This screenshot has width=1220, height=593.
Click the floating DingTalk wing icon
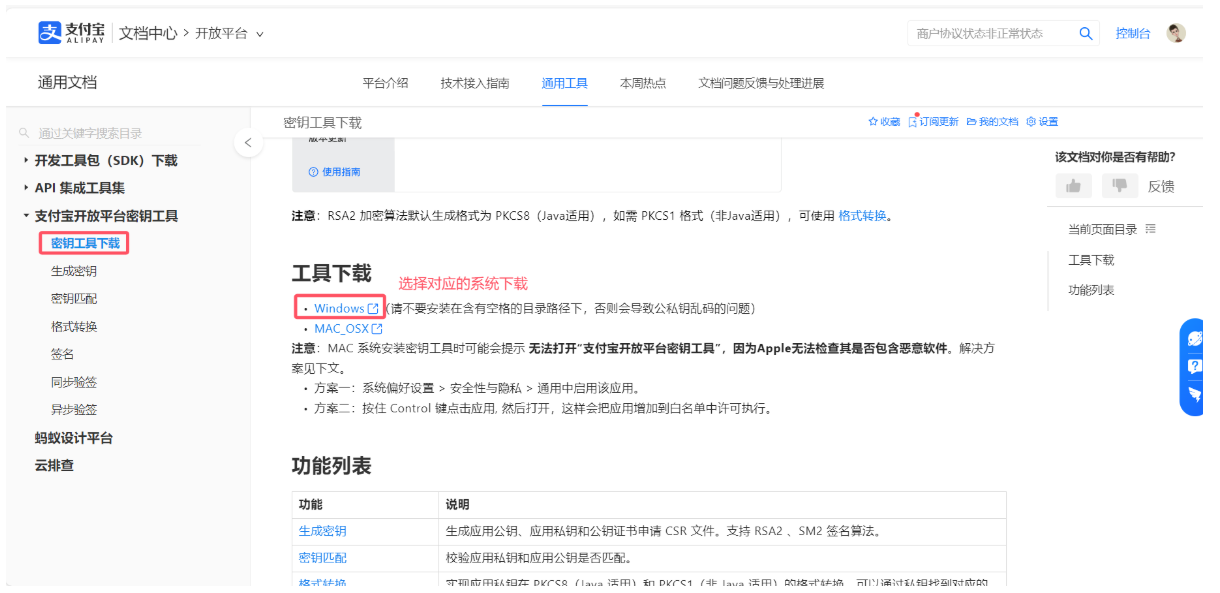1194,394
